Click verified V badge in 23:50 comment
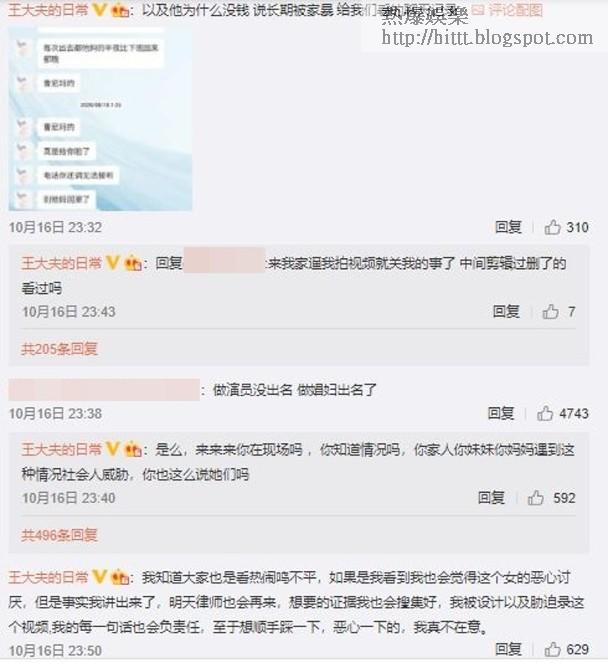The width and height of the screenshot is (608, 663). pyautogui.click(x=99, y=577)
